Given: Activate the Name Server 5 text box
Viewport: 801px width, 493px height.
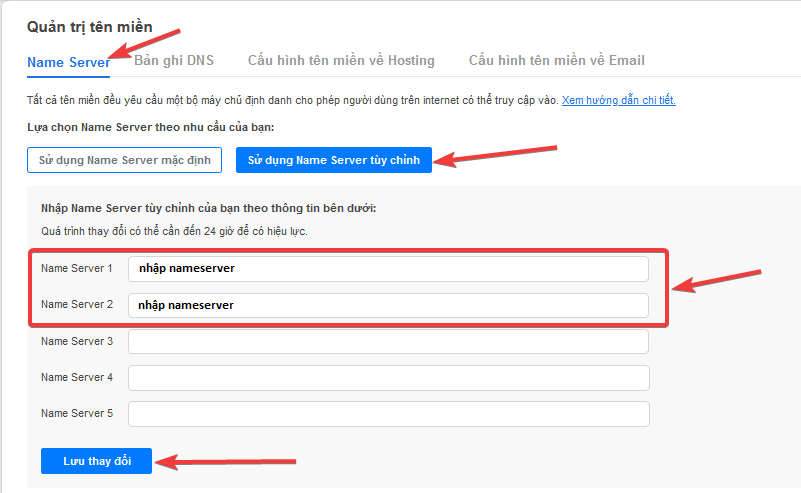Looking at the screenshot, I should click(x=388, y=414).
